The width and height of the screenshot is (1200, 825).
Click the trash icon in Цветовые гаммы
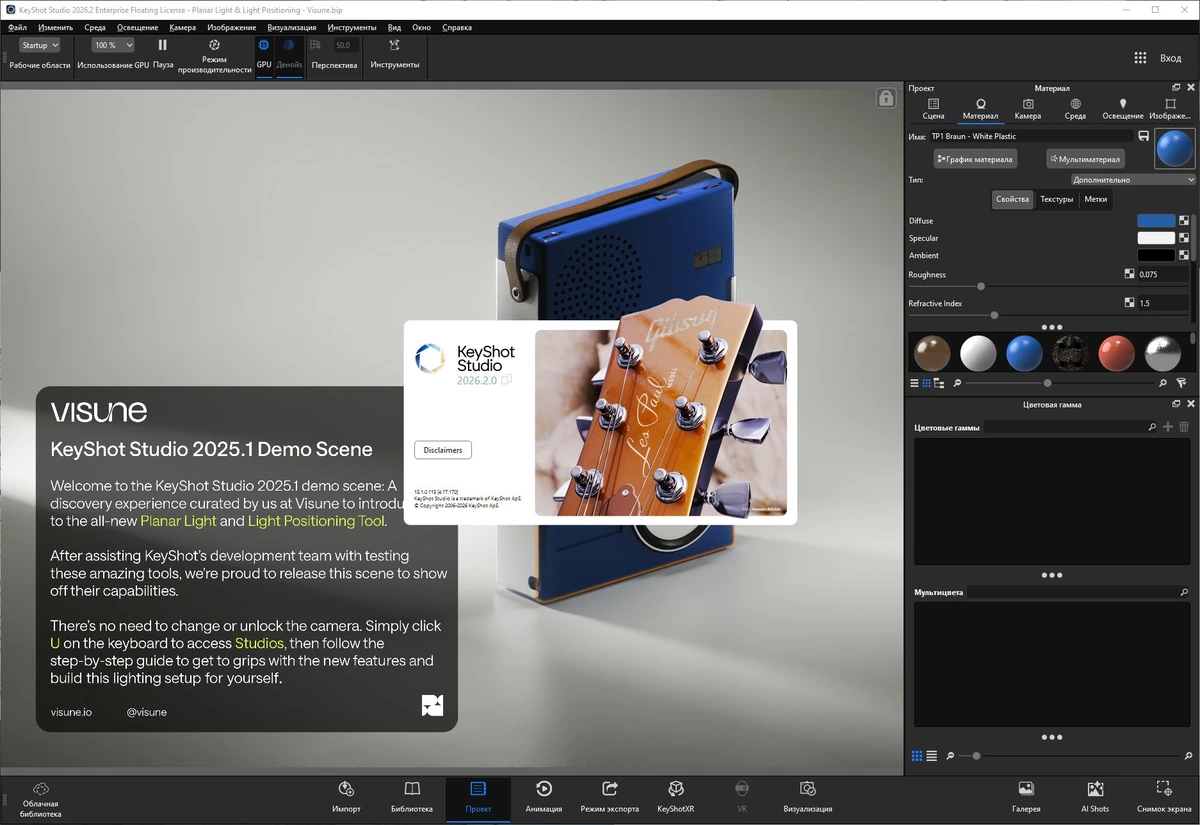pyautogui.click(x=1184, y=427)
